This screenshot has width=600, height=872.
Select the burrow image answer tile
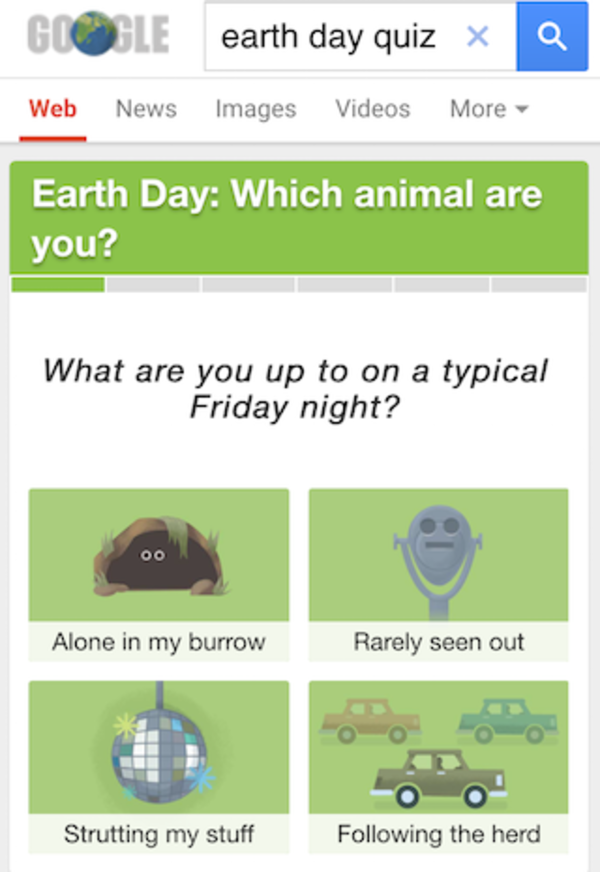tap(158, 553)
